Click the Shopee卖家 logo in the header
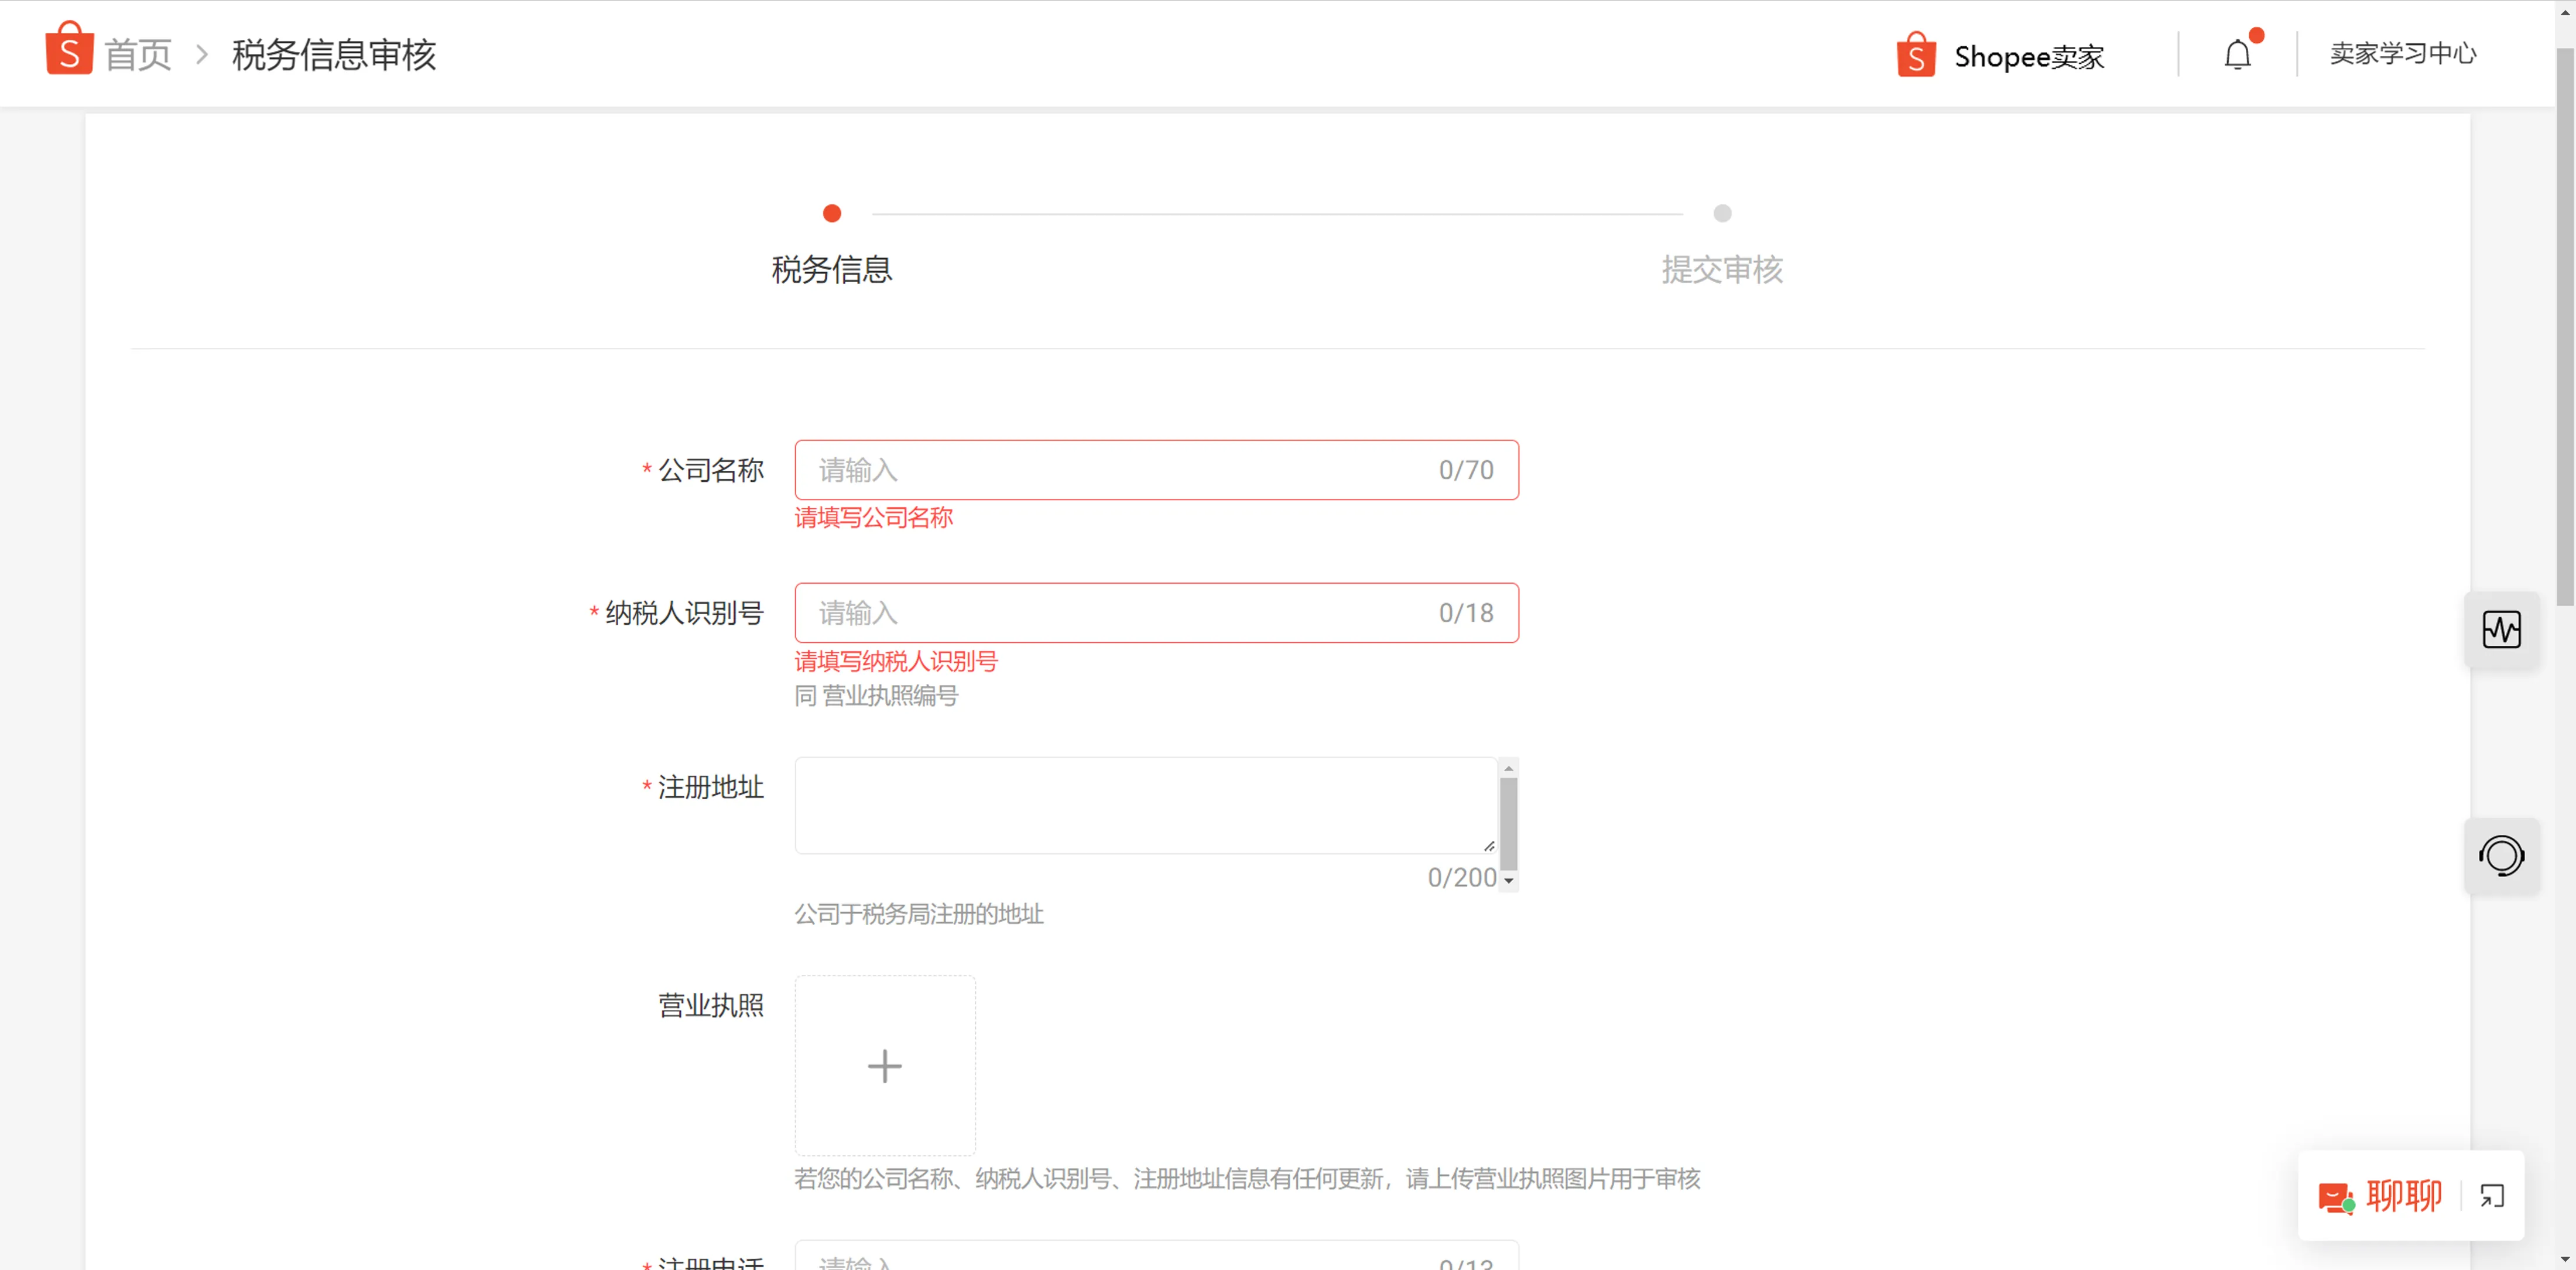The height and width of the screenshot is (1270, 2576). 1916,55
